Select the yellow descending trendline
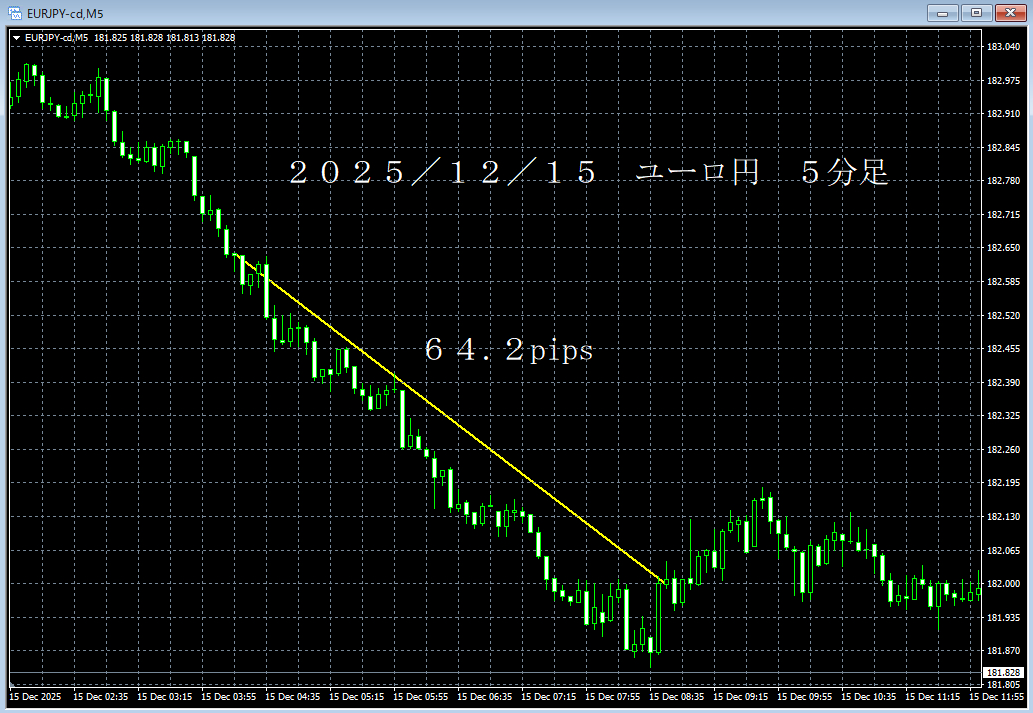This screenshot has width=1033, height=713. [460, 424]
